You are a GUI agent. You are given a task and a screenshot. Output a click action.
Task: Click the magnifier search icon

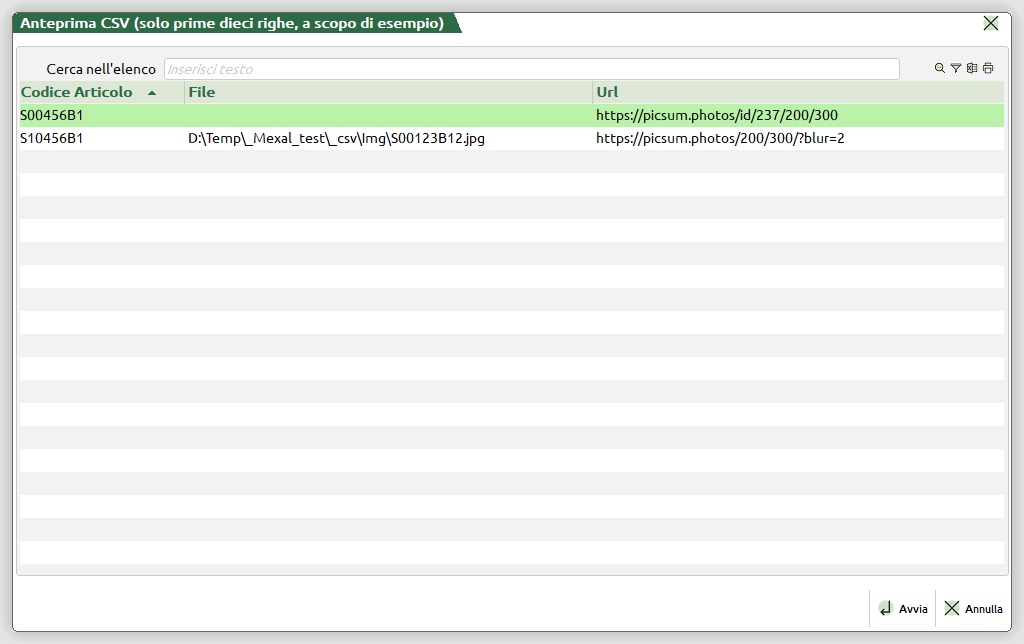(x=940, y=69)
